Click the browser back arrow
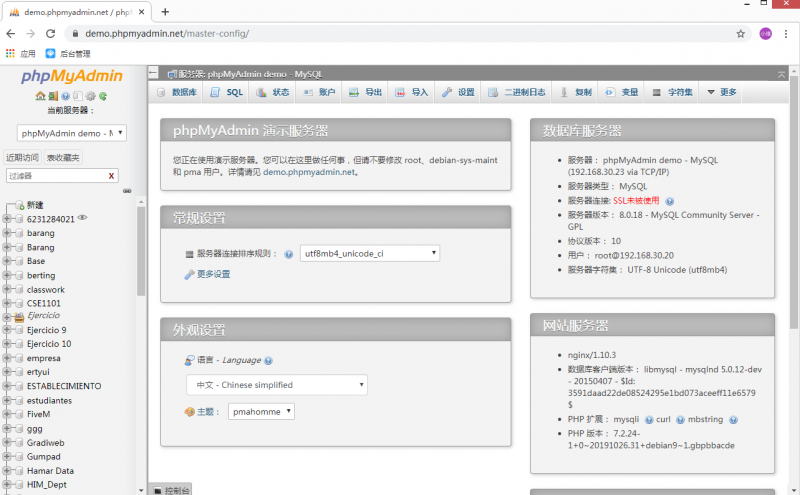Viewport: 800px width, 495px height. 11,34
